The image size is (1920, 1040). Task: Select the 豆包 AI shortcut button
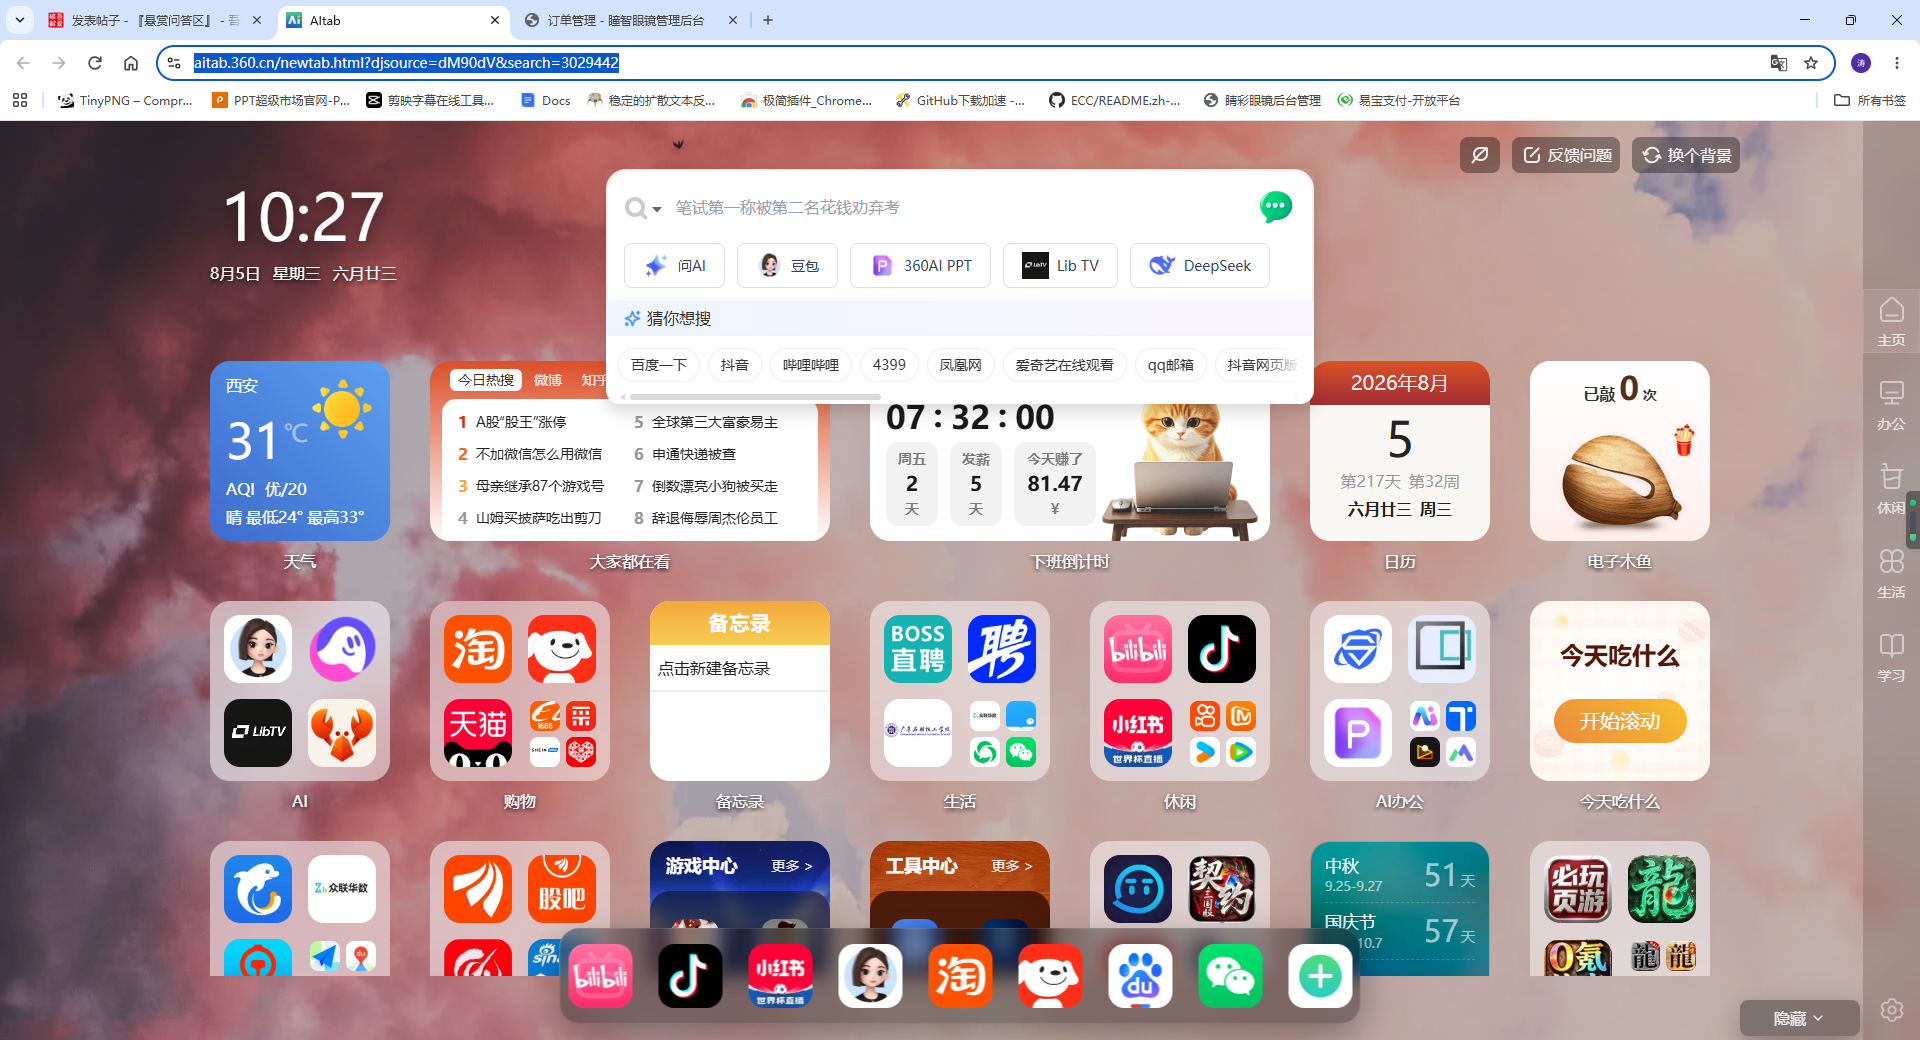[788, 266]
